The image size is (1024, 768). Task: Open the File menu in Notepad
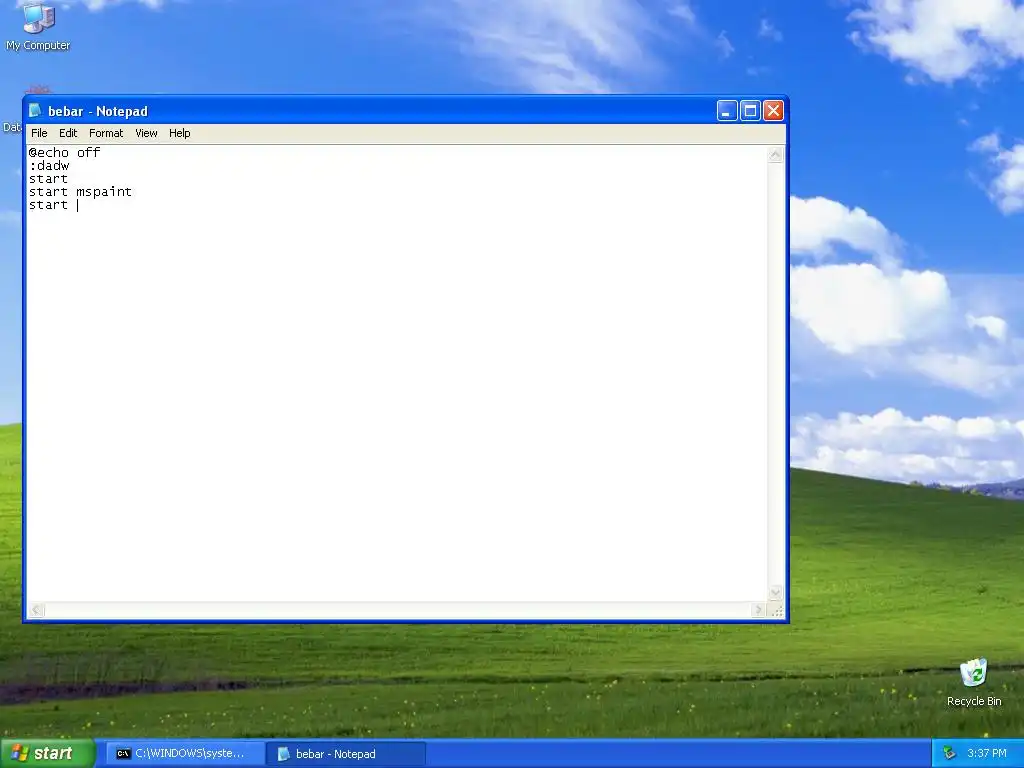[39, 133]
